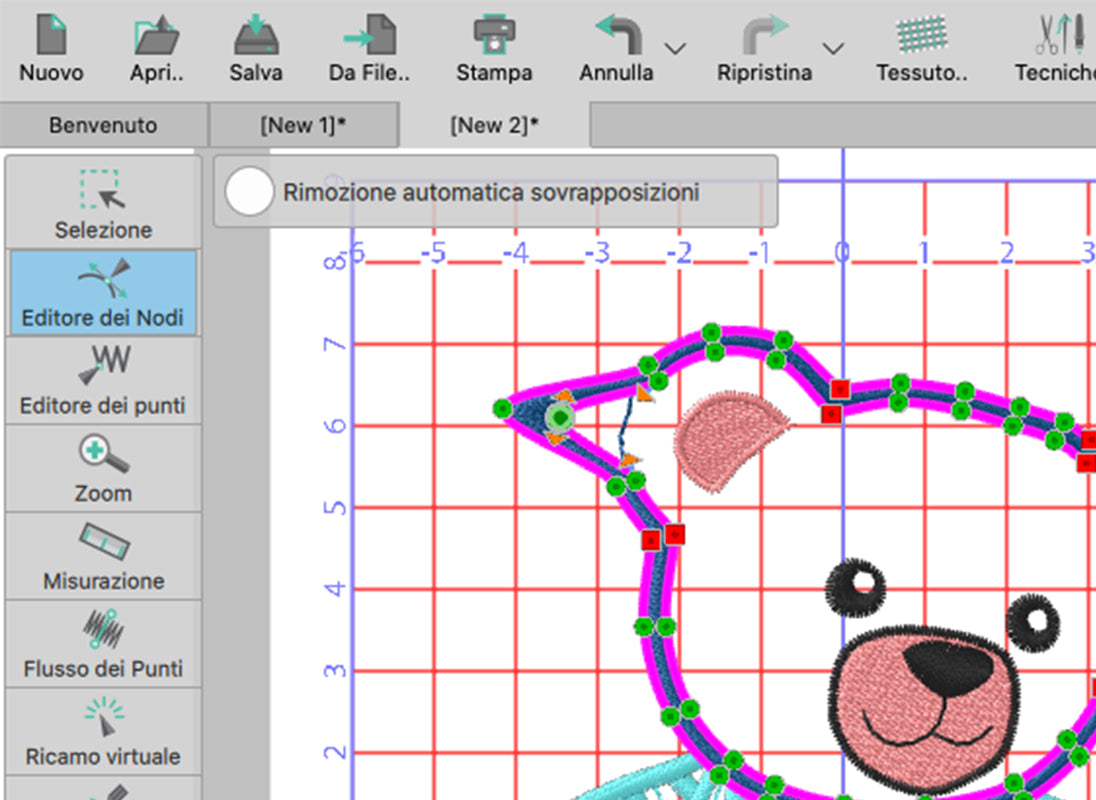This screenshot has height=800, width=1096.
Task: Open the Tessuto fabric settings
Action: coord(921,36)
